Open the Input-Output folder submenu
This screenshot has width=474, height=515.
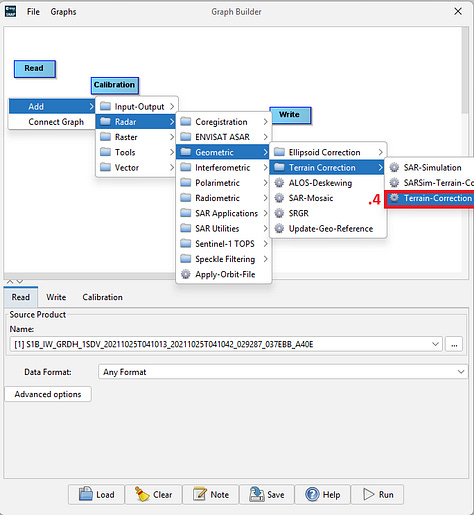137,107
